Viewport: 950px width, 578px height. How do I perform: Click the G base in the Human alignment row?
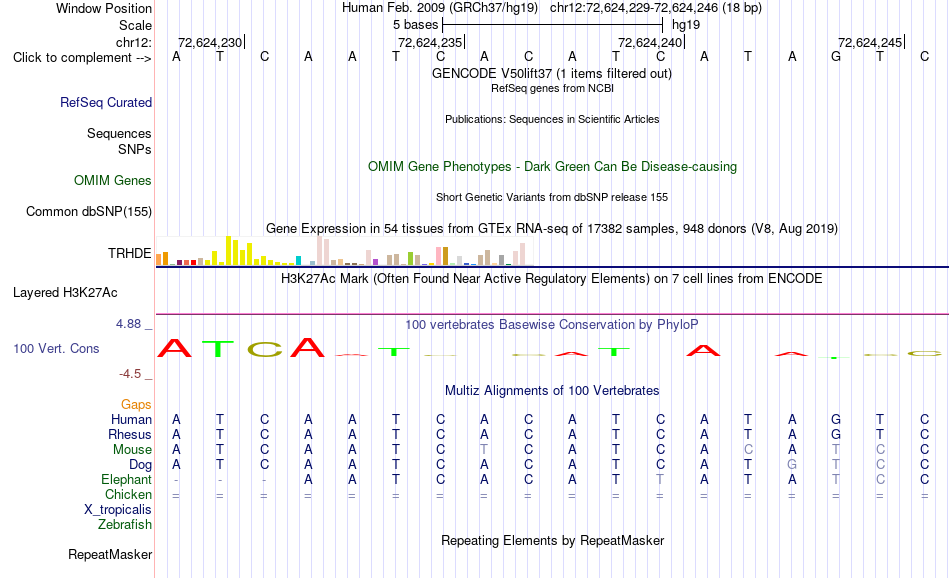click(x=835, y=419)
